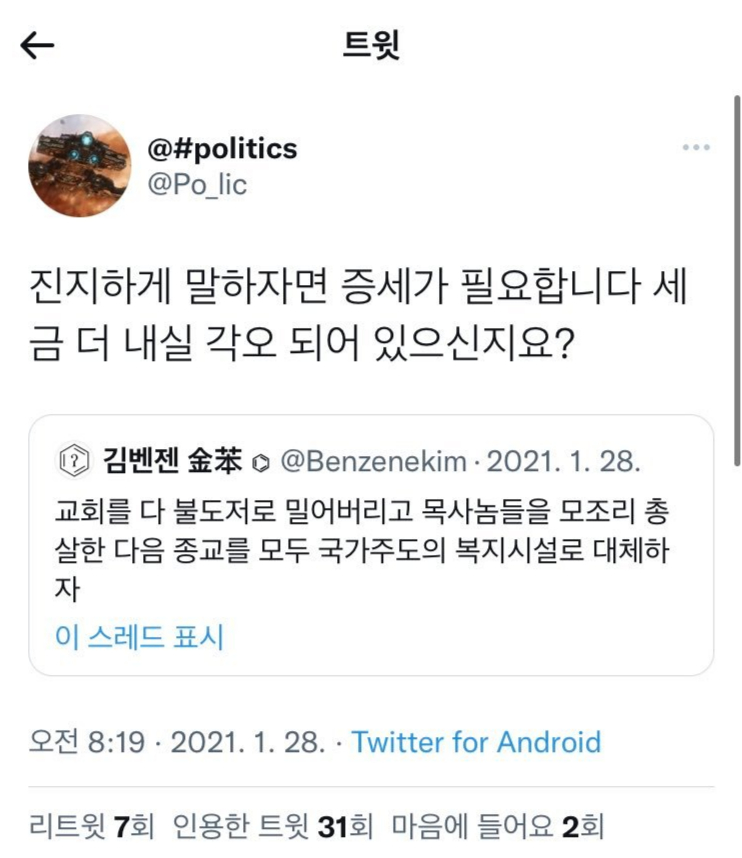
Task: Click the 트윗 header title
Action: [371, 46]
